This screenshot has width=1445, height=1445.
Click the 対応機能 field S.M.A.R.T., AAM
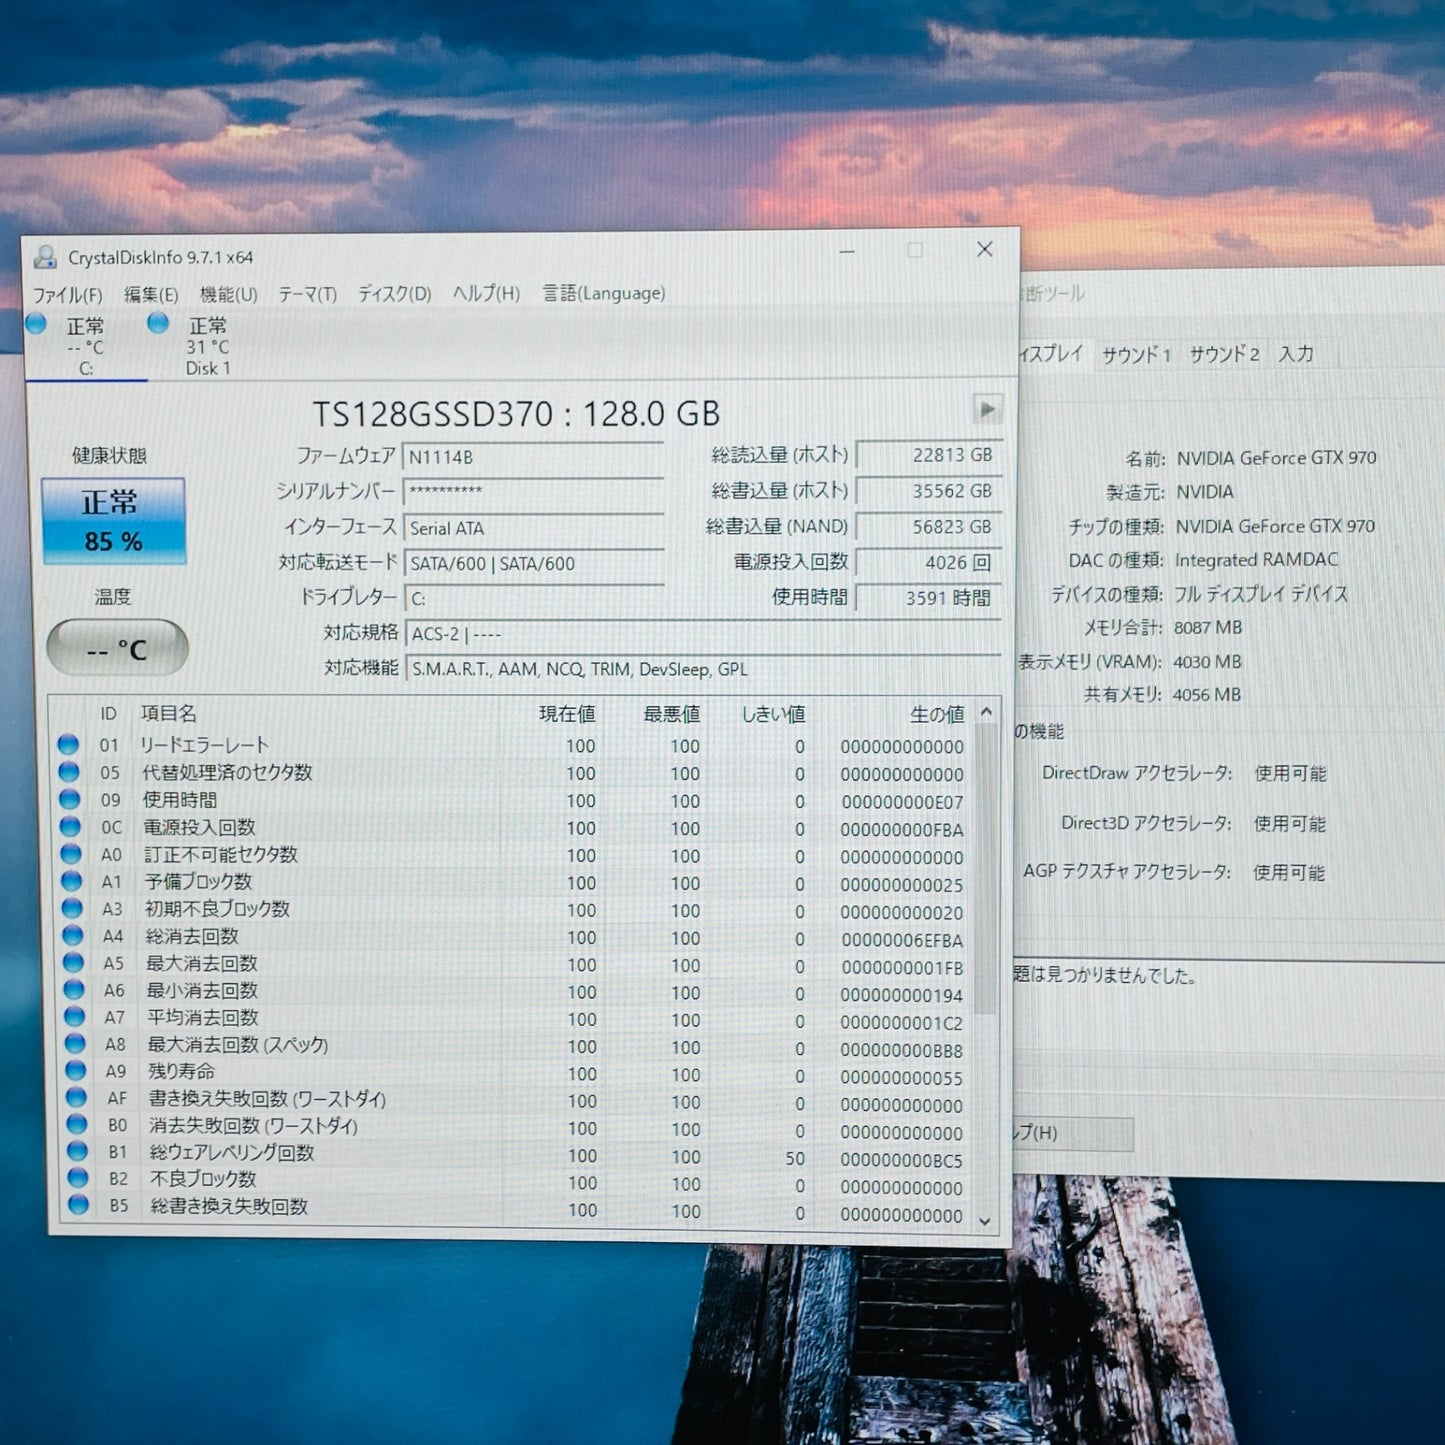(x=704, y=669)
